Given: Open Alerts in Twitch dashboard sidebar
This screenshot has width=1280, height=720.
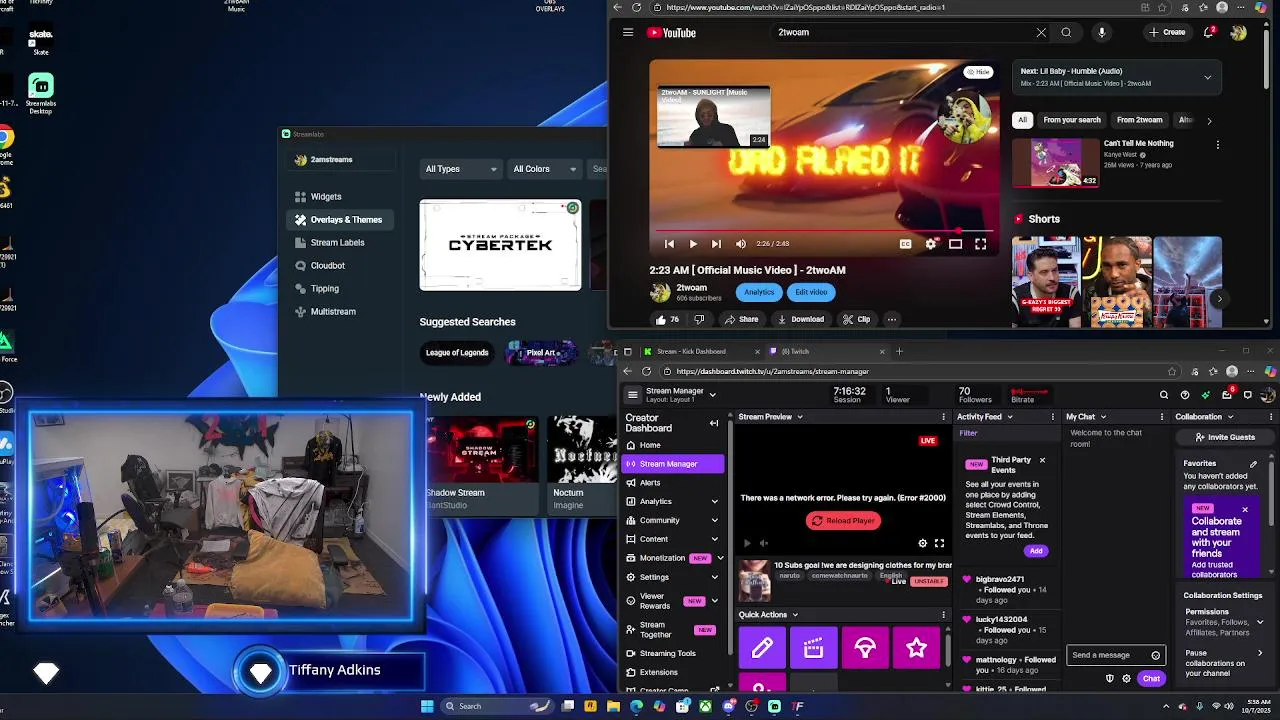Looking at the screenshot, I should coord(650,483).
